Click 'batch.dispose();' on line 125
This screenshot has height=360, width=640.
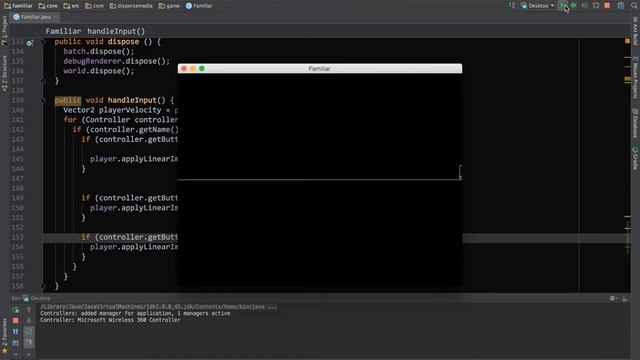[99, 51]
